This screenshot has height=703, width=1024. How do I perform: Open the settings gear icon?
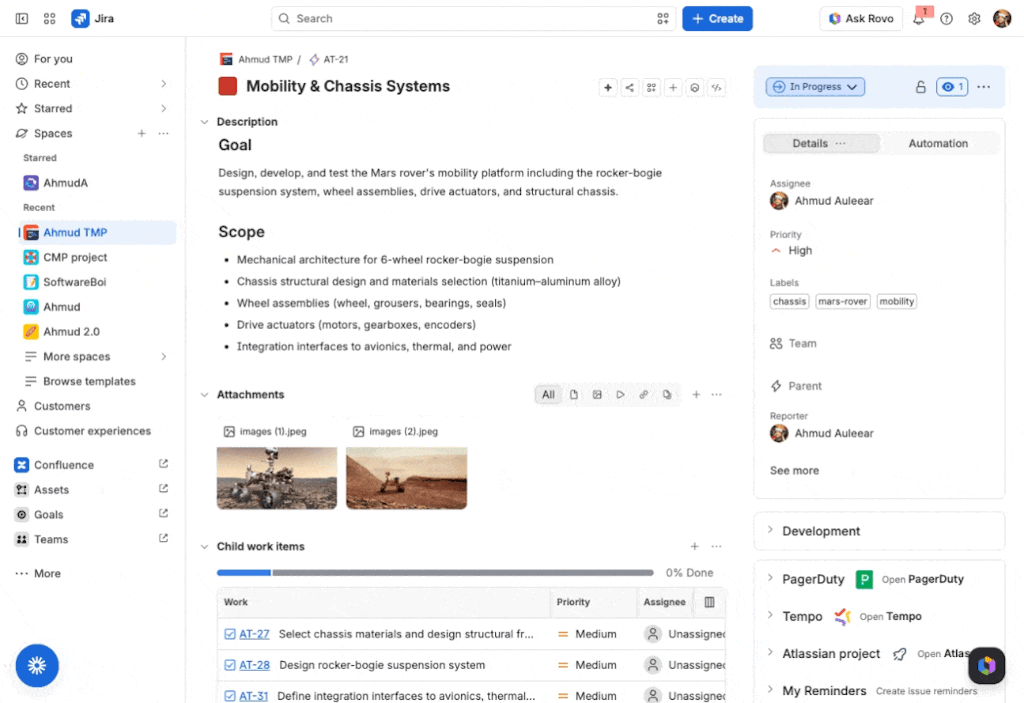(x=974, y=18)
